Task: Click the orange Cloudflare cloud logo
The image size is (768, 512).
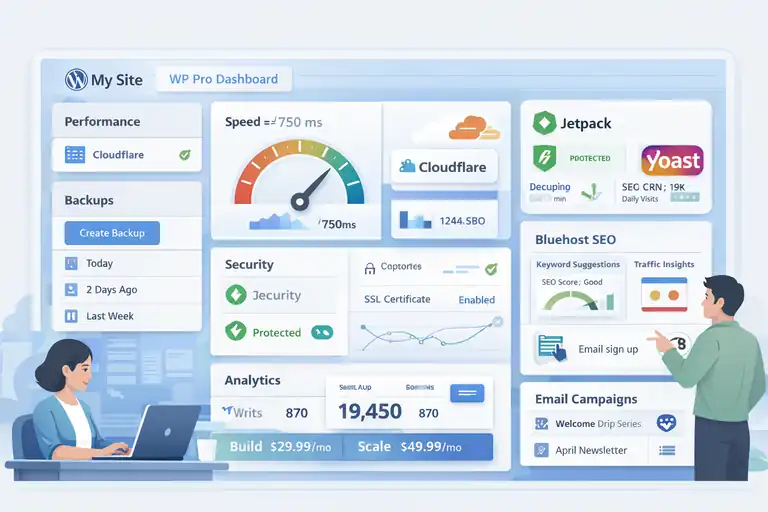Action: tap(474, 128)
